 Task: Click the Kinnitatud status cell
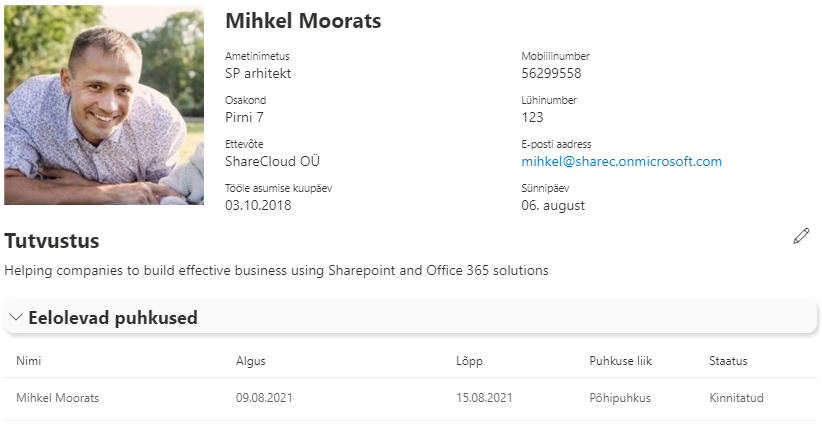click(738, 398)
